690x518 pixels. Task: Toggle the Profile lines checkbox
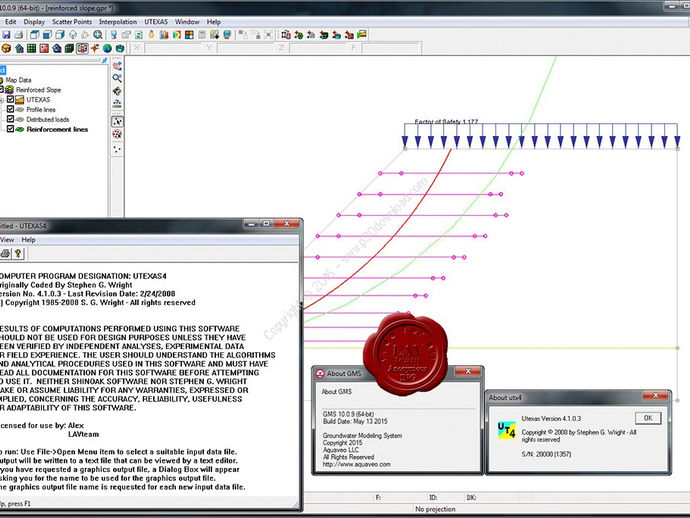(11, 109)
